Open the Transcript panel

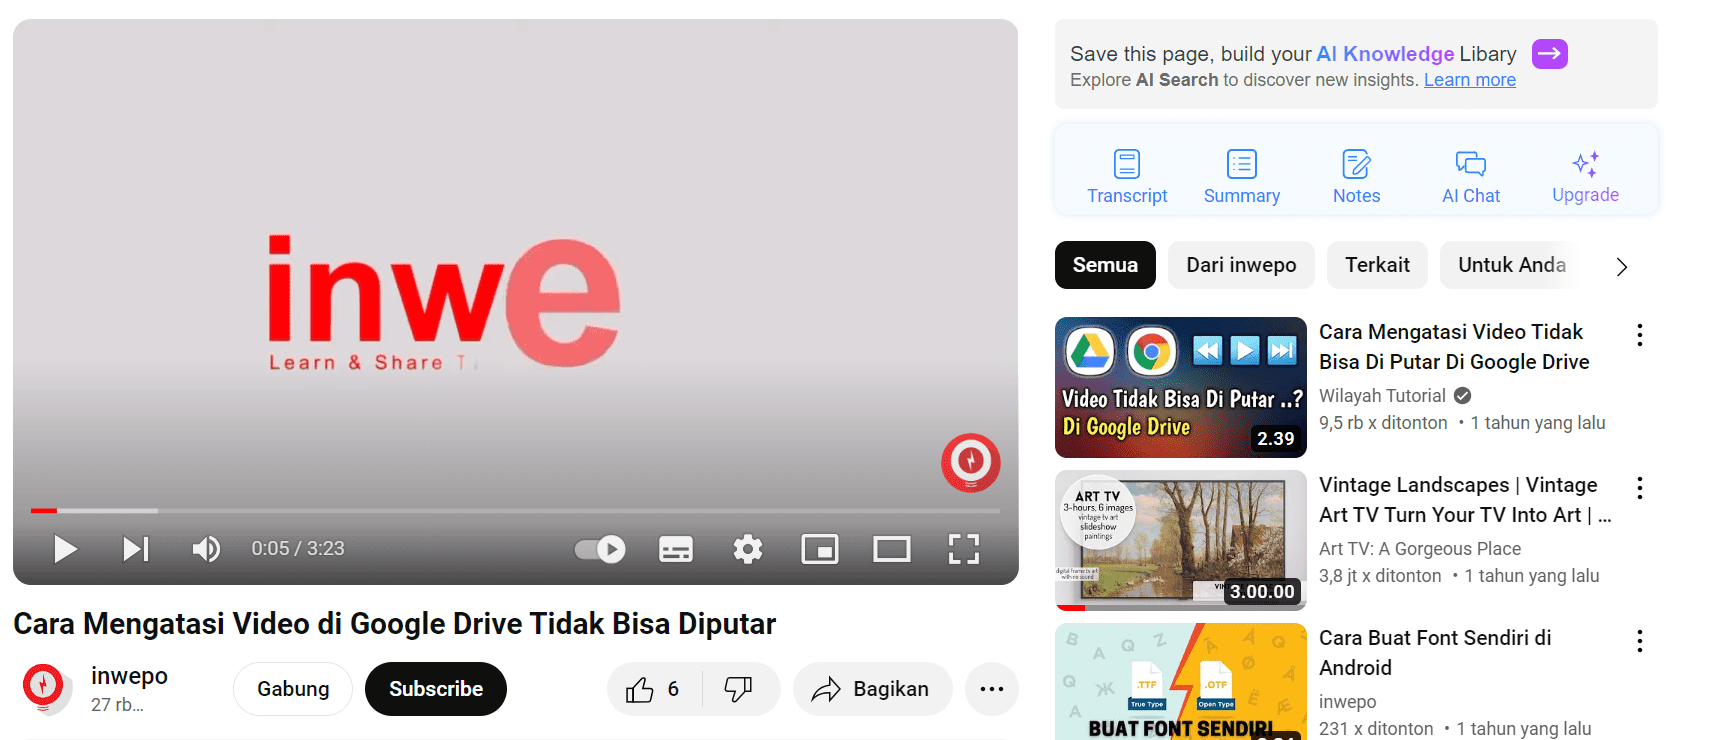[x=1127, y=177]
